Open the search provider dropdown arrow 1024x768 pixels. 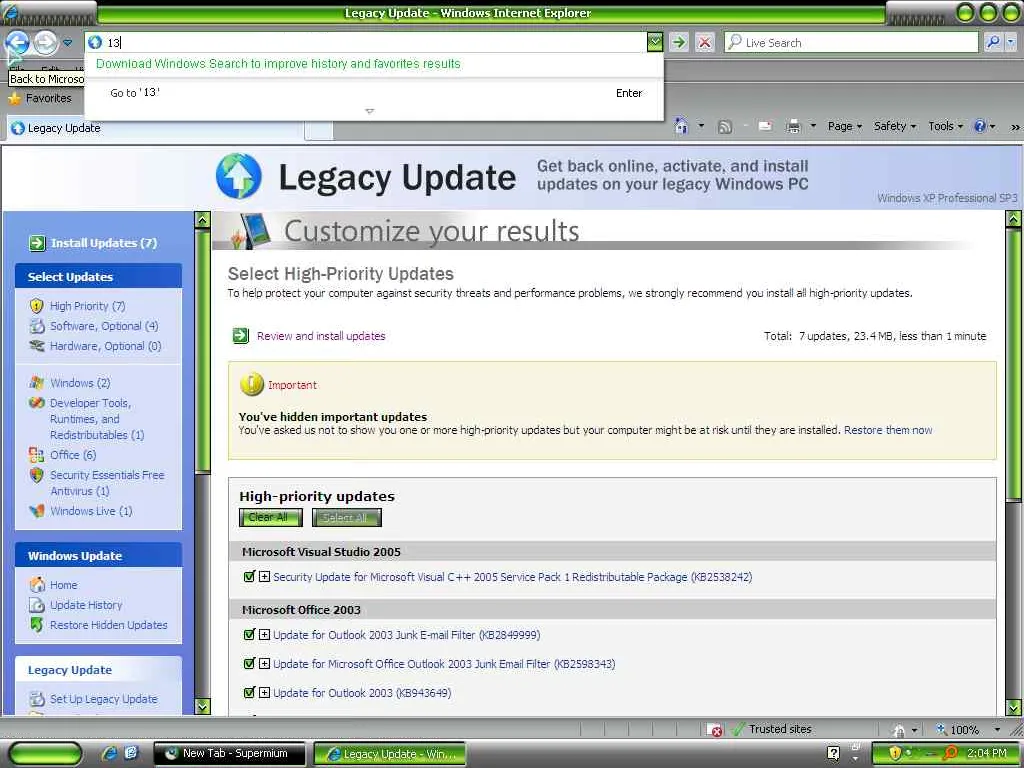point(1010,42)
